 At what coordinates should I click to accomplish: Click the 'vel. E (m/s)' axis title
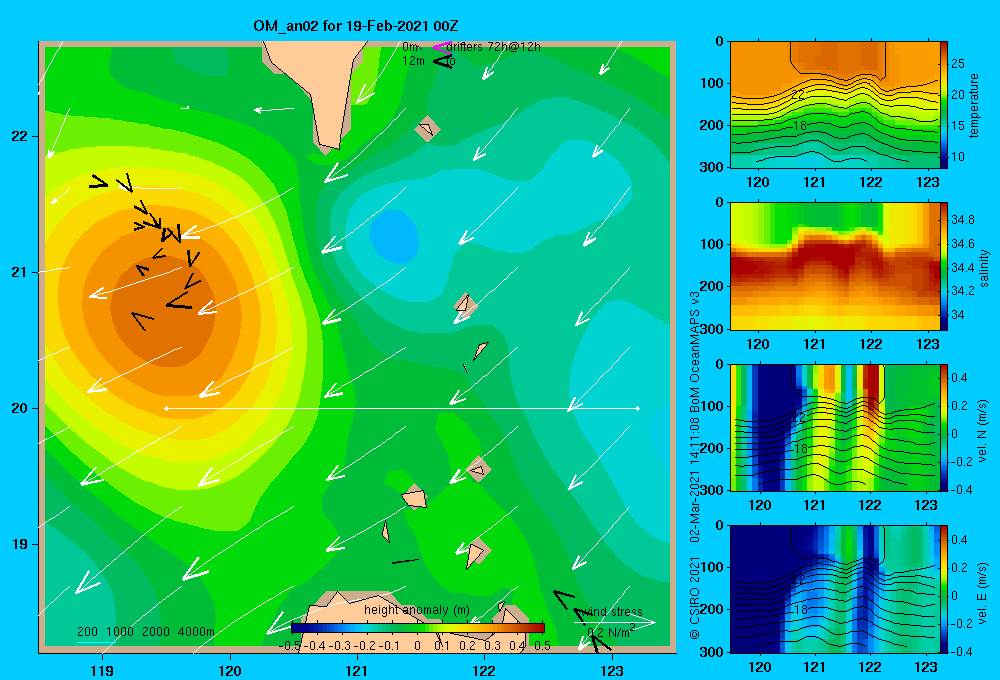click(x=983, y=591)
